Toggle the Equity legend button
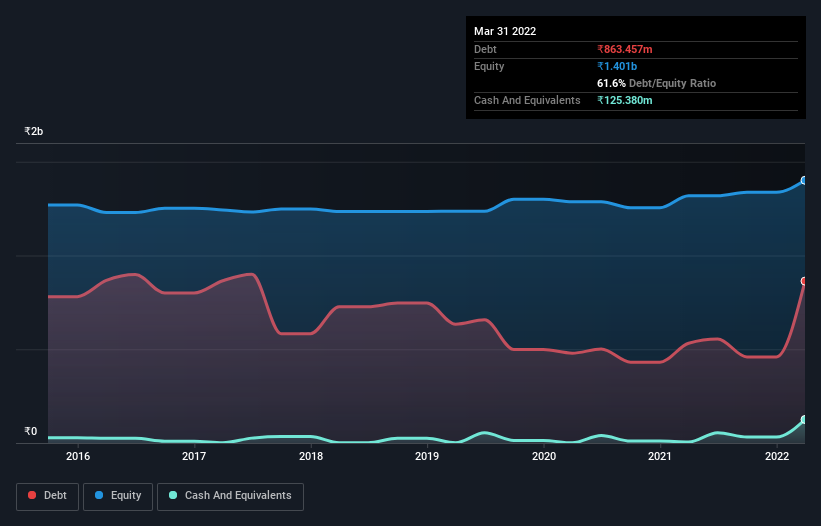This screenshot has height=526, width=821. point(118,496)
